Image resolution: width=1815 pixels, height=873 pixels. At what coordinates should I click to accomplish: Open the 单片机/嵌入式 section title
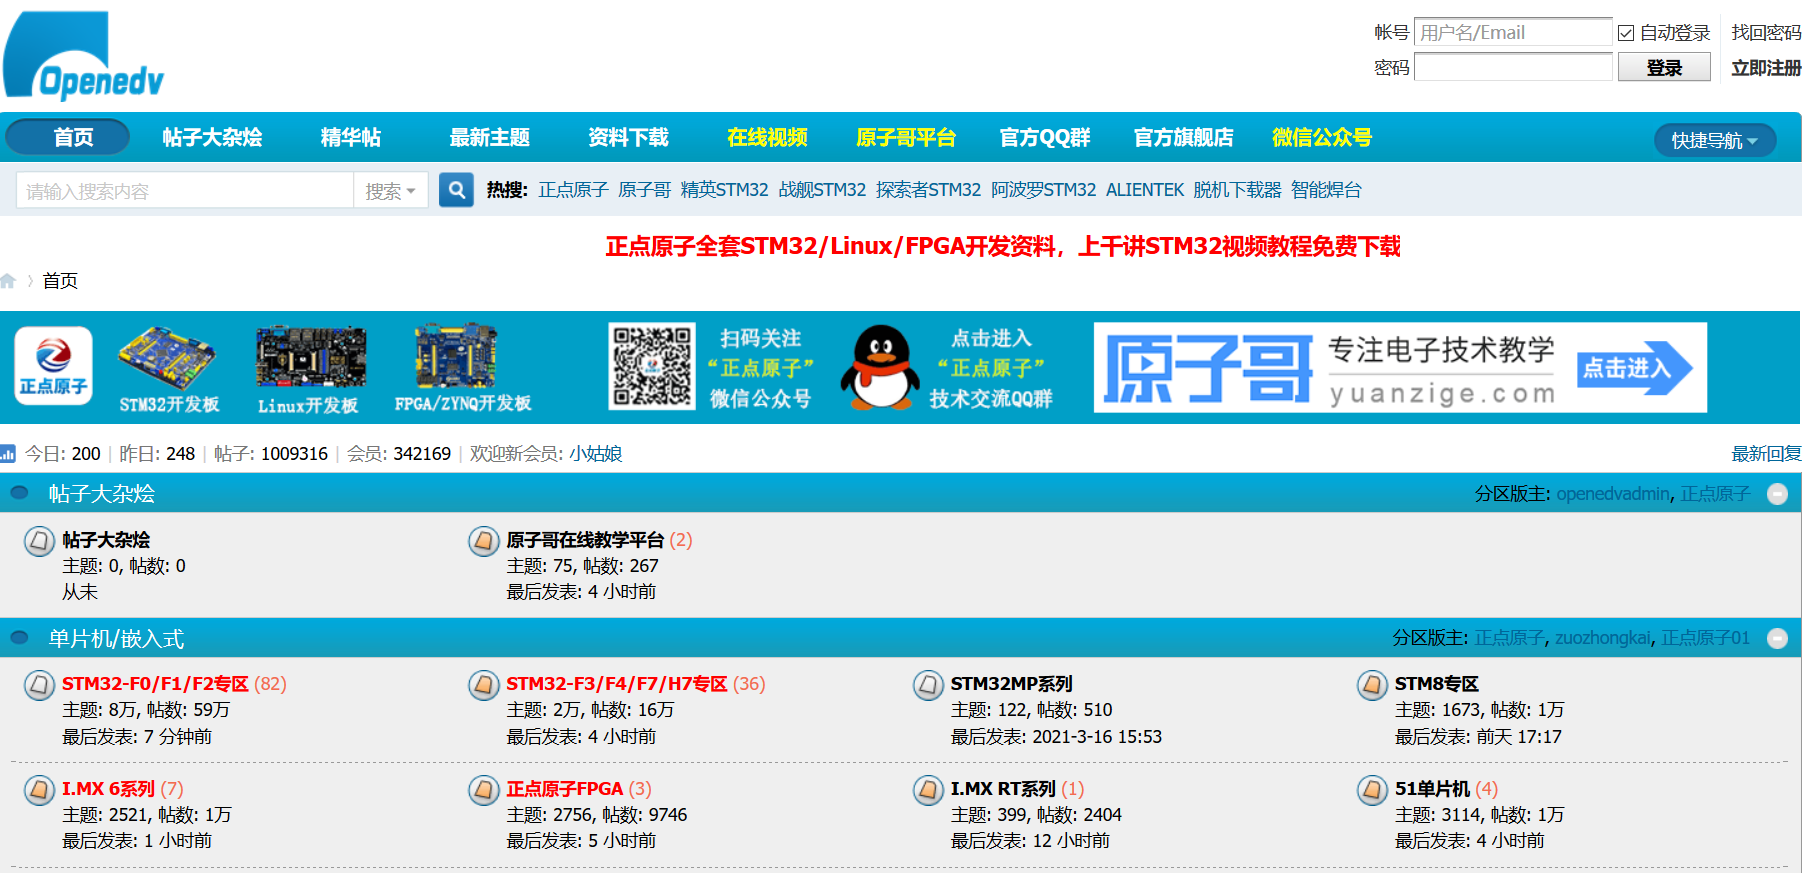point(116,638)
